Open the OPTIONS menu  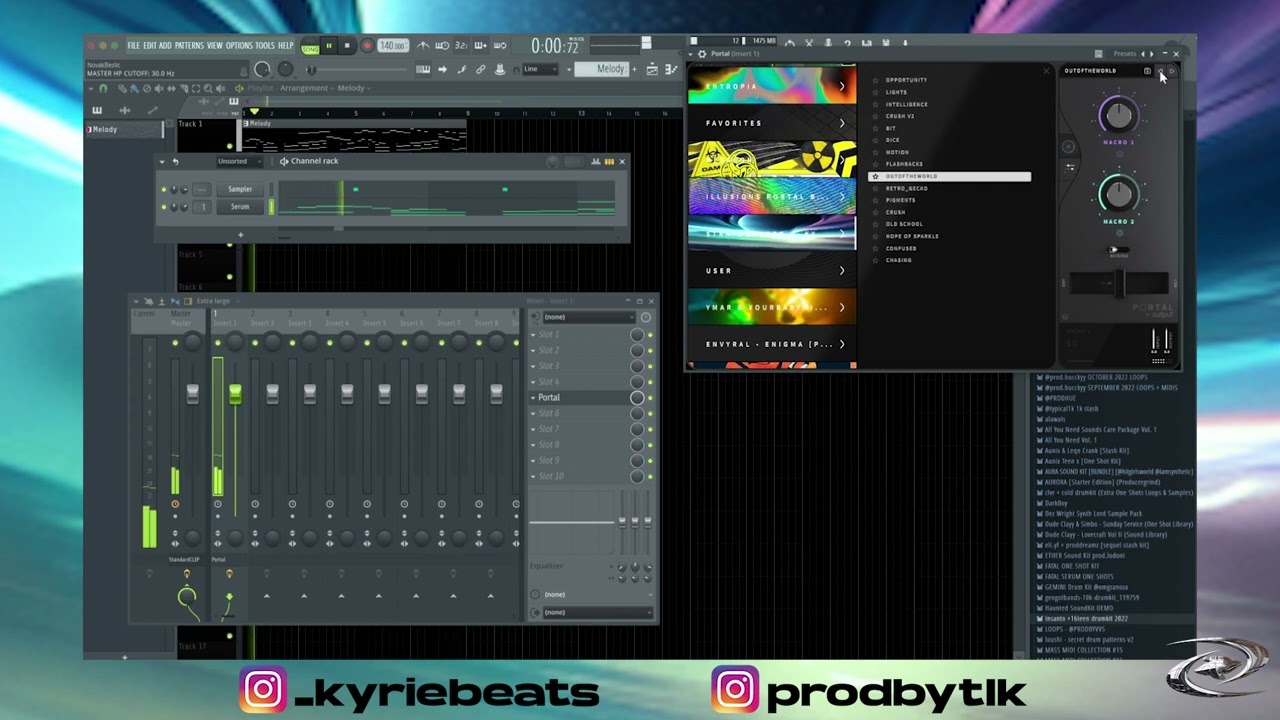[239, 46]
